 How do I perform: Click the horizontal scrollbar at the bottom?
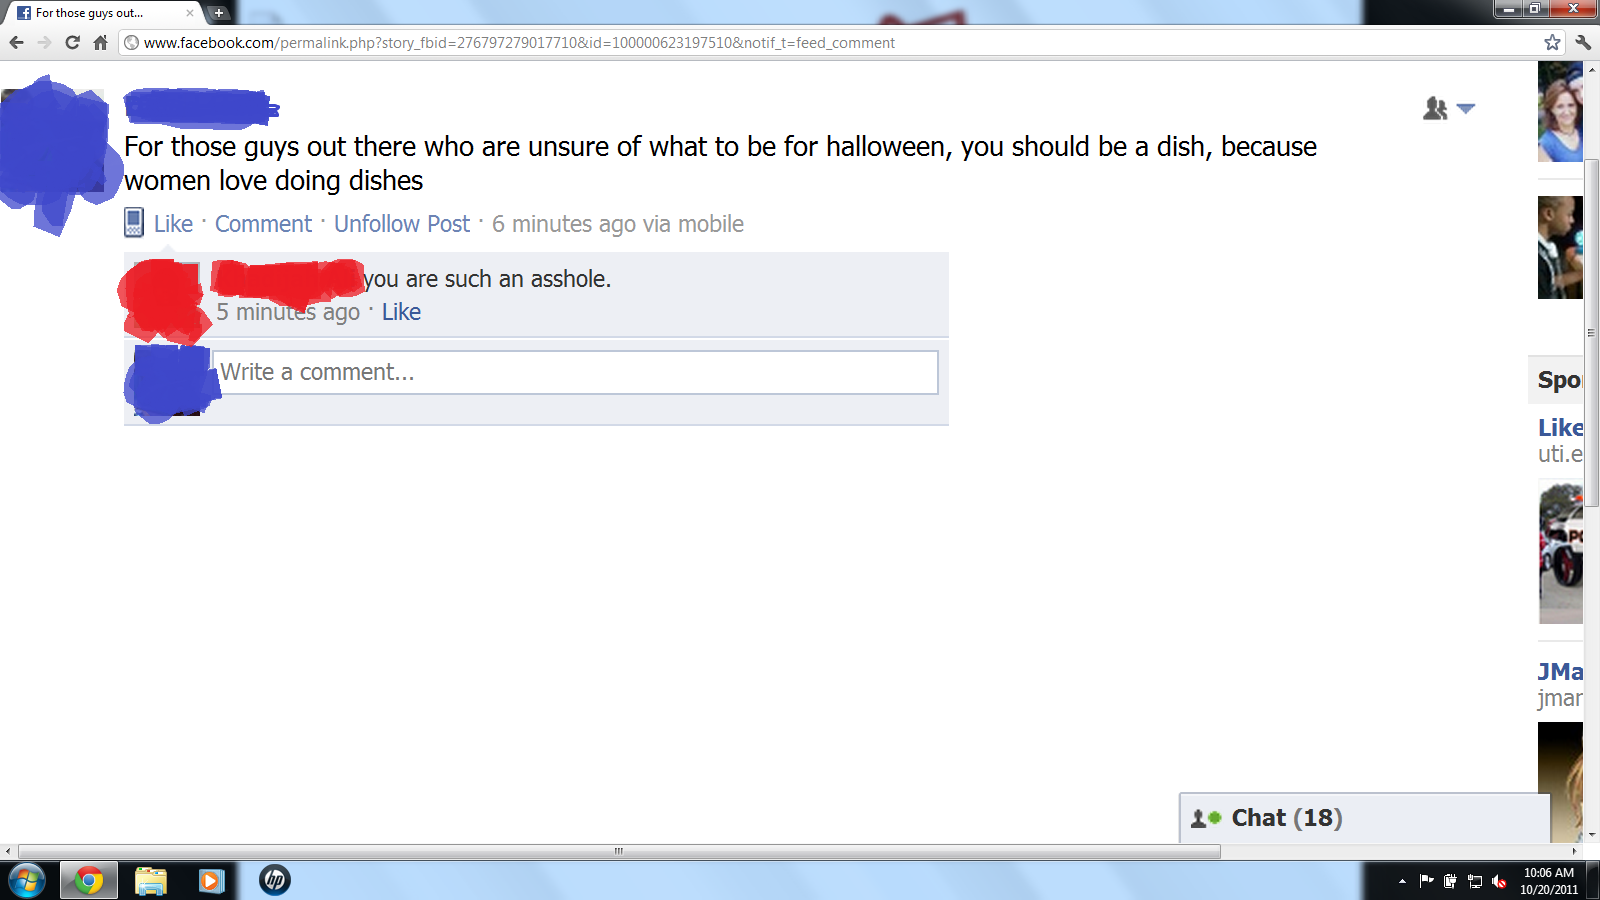coord(619,851)
